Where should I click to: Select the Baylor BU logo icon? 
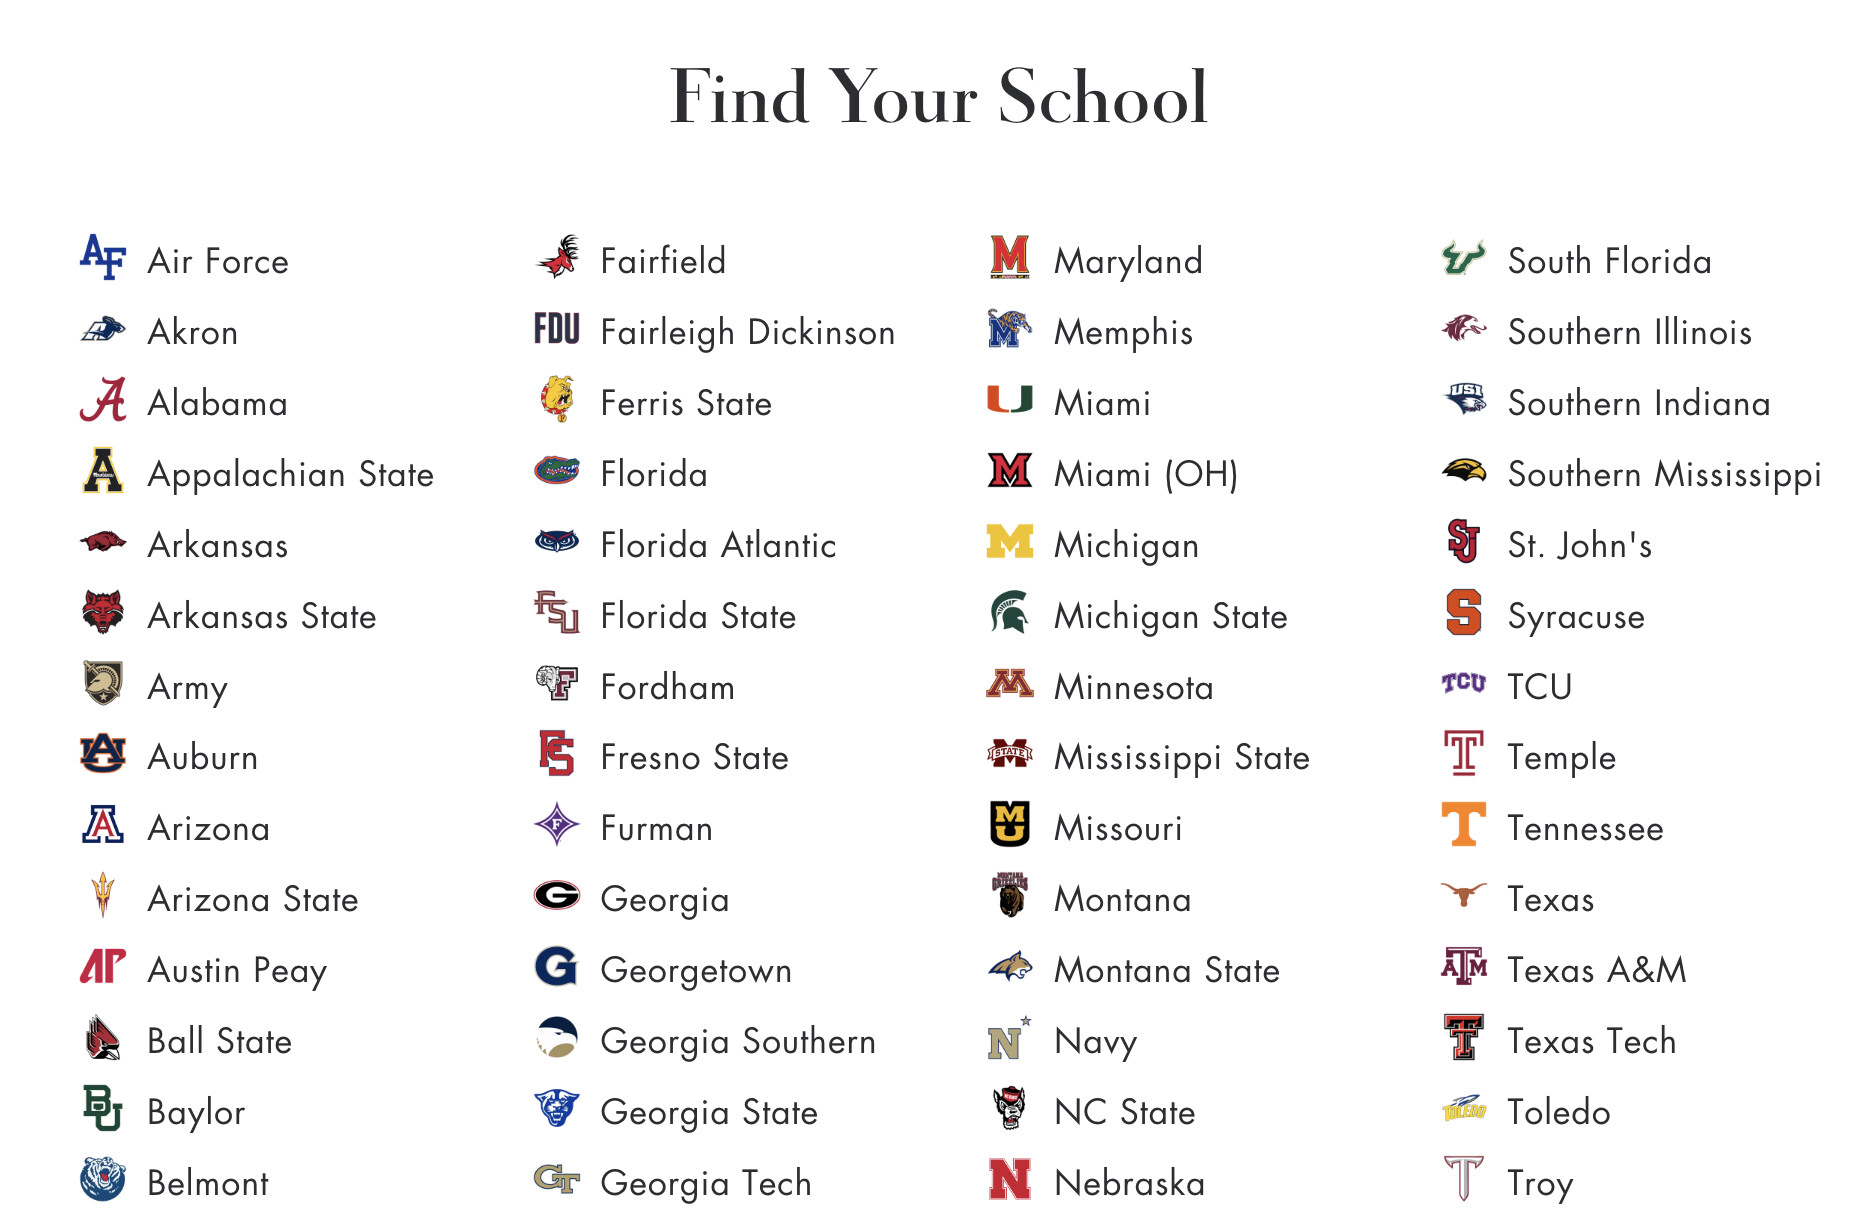(103, 1108)
